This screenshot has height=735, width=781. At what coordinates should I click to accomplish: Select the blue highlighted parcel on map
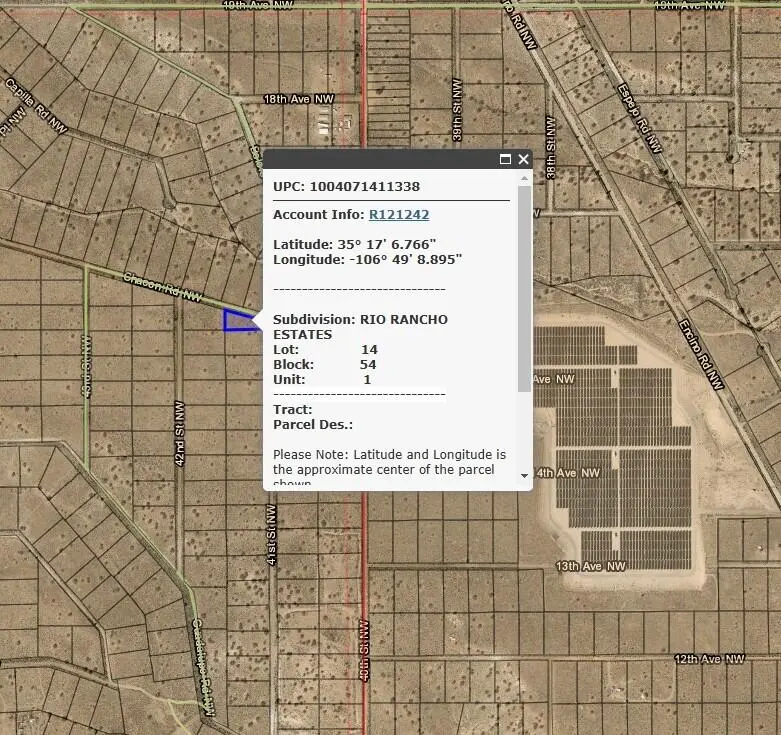coord(236,321)
